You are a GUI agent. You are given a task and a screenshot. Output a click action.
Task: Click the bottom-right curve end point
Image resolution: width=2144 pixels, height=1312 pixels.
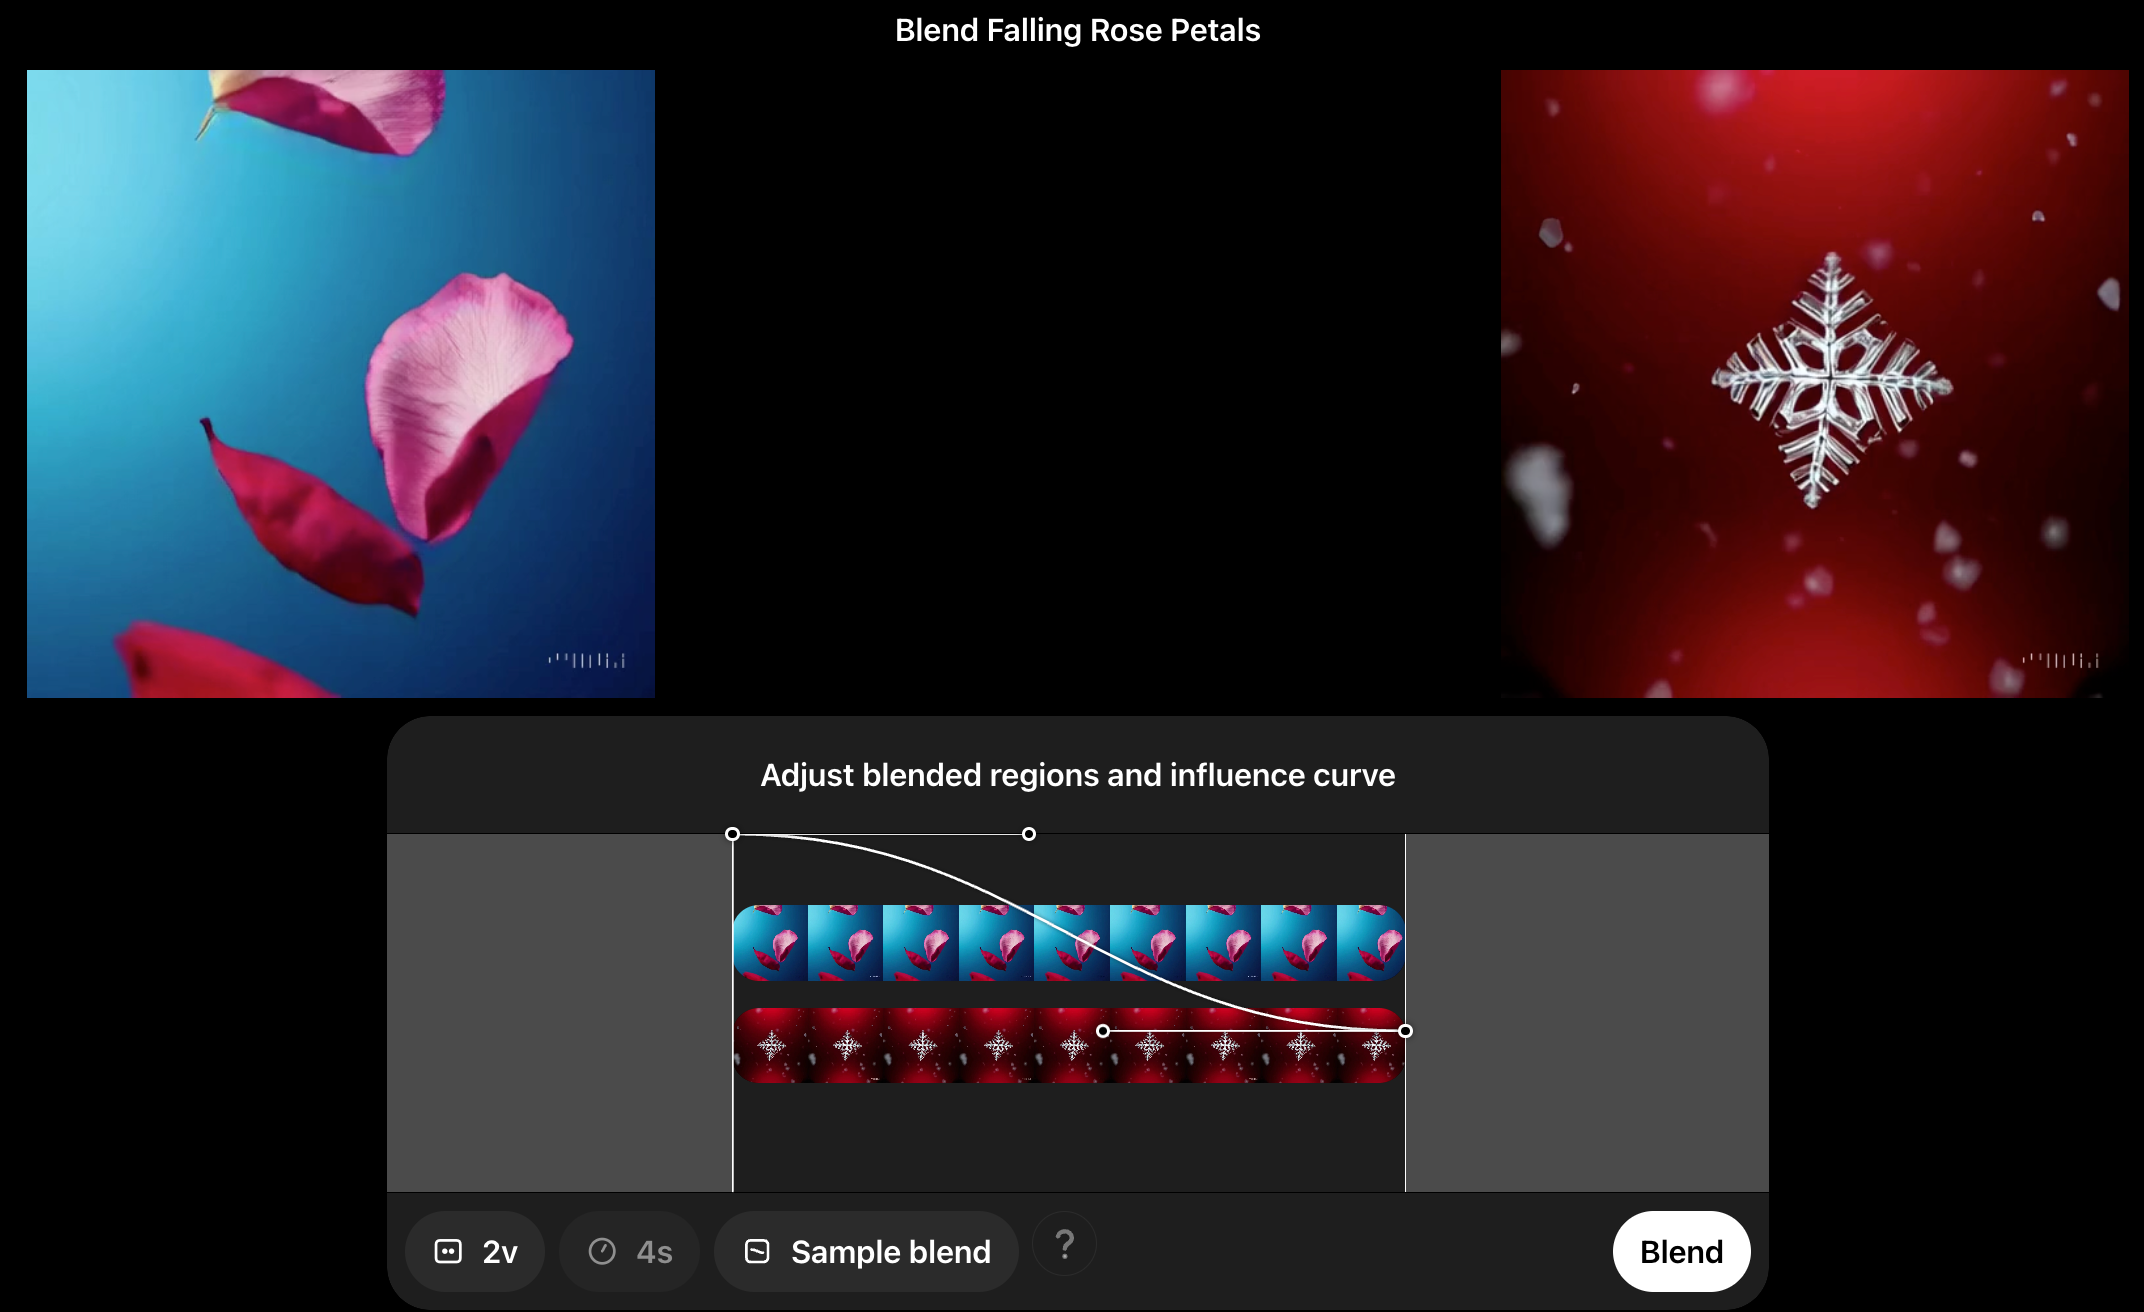pos(1405,1031)
